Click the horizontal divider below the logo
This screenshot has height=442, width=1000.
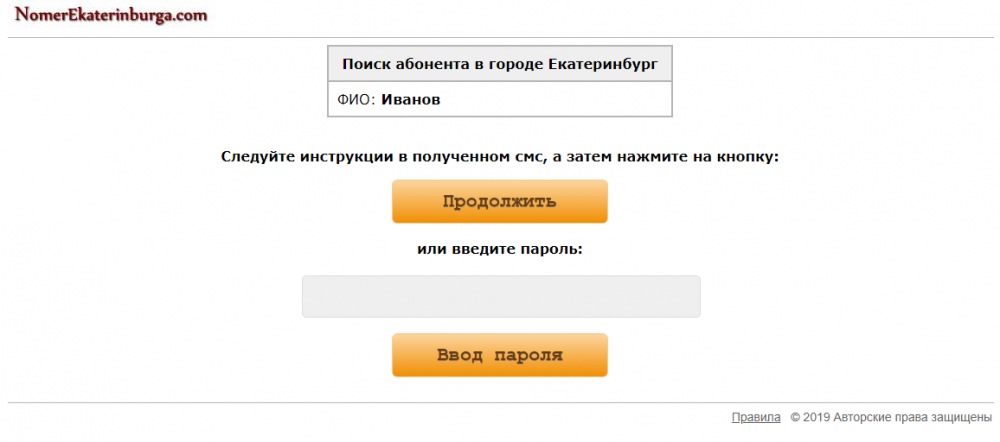(500, 38)
